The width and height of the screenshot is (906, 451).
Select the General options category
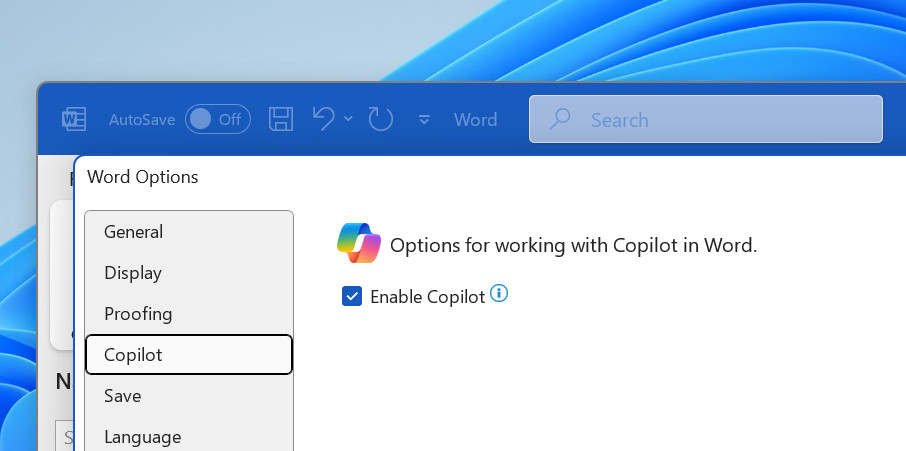[x=133, y=232]
